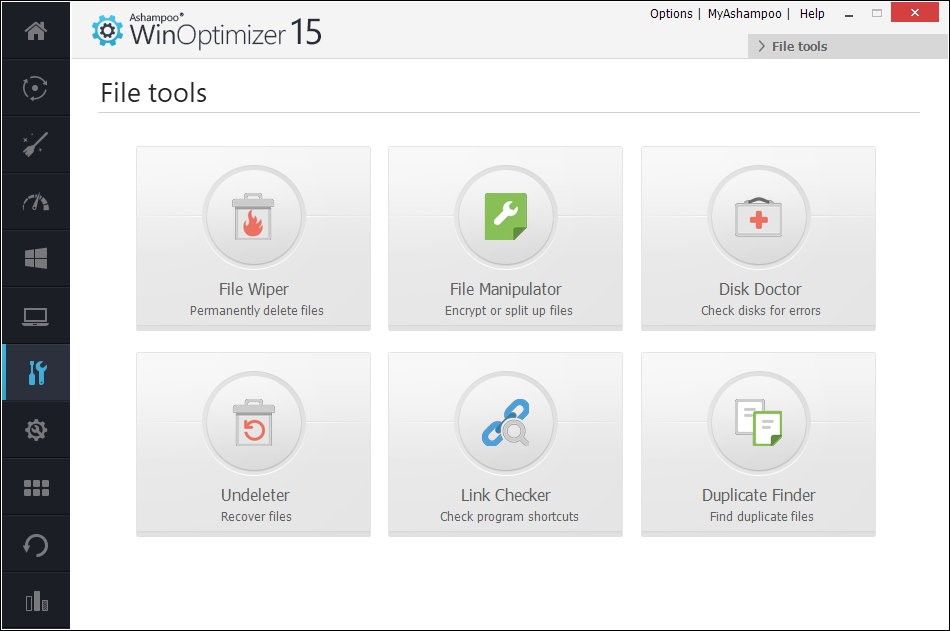Open the Duplicate Finder tool

click(x=758, y=444)
